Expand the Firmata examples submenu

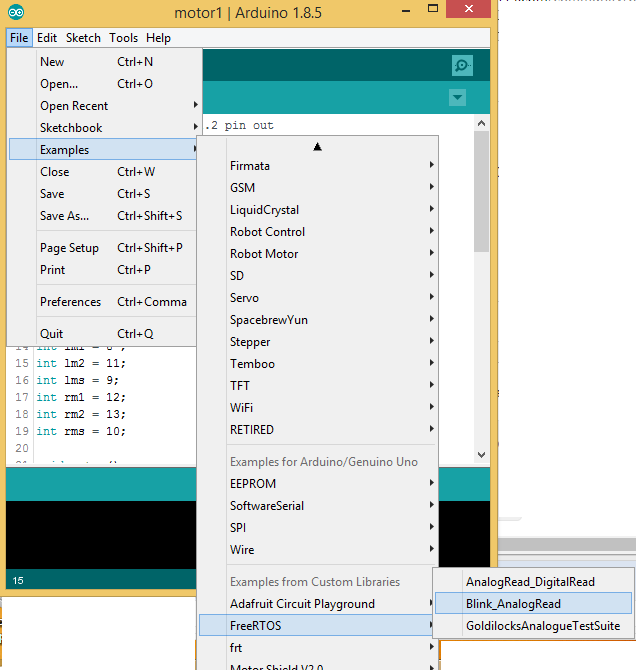coord(249,166)
